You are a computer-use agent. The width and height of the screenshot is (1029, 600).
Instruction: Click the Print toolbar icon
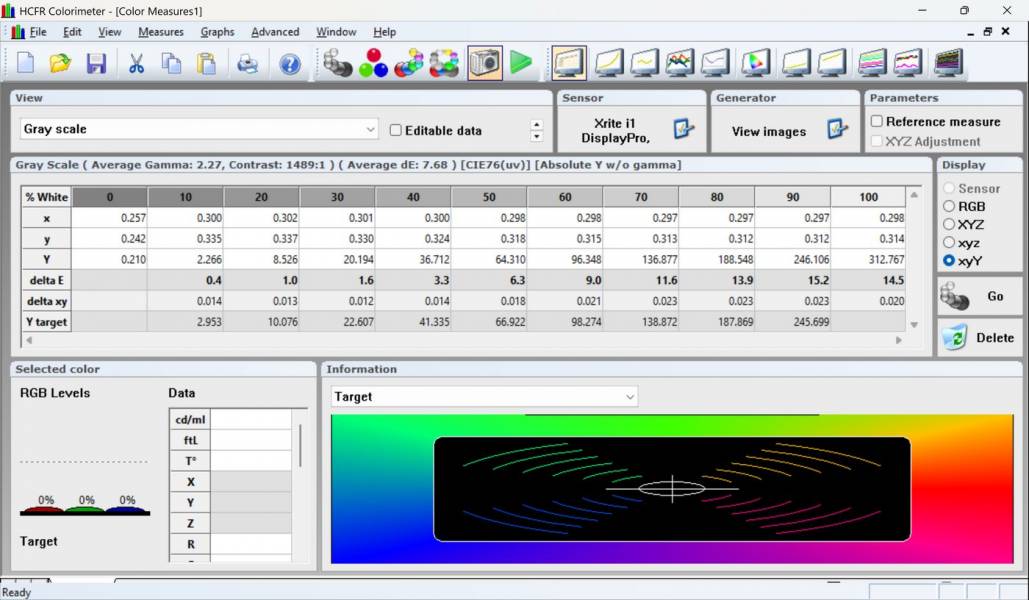tap(247, 64)
